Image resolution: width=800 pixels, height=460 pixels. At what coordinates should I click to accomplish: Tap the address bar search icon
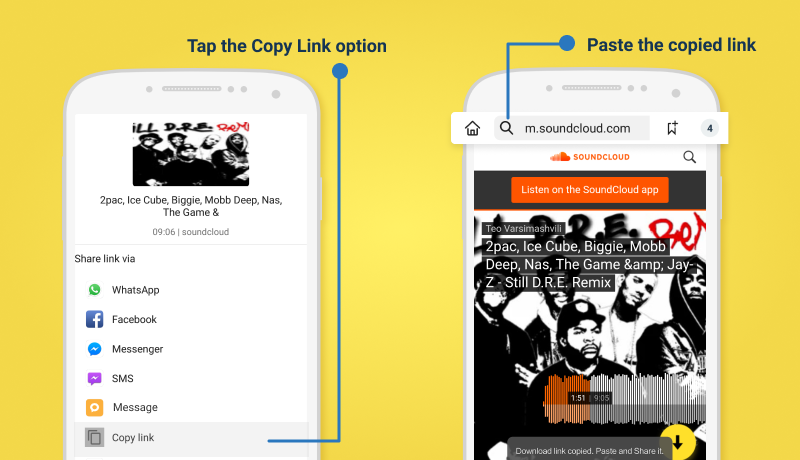(x=506, y=127)
